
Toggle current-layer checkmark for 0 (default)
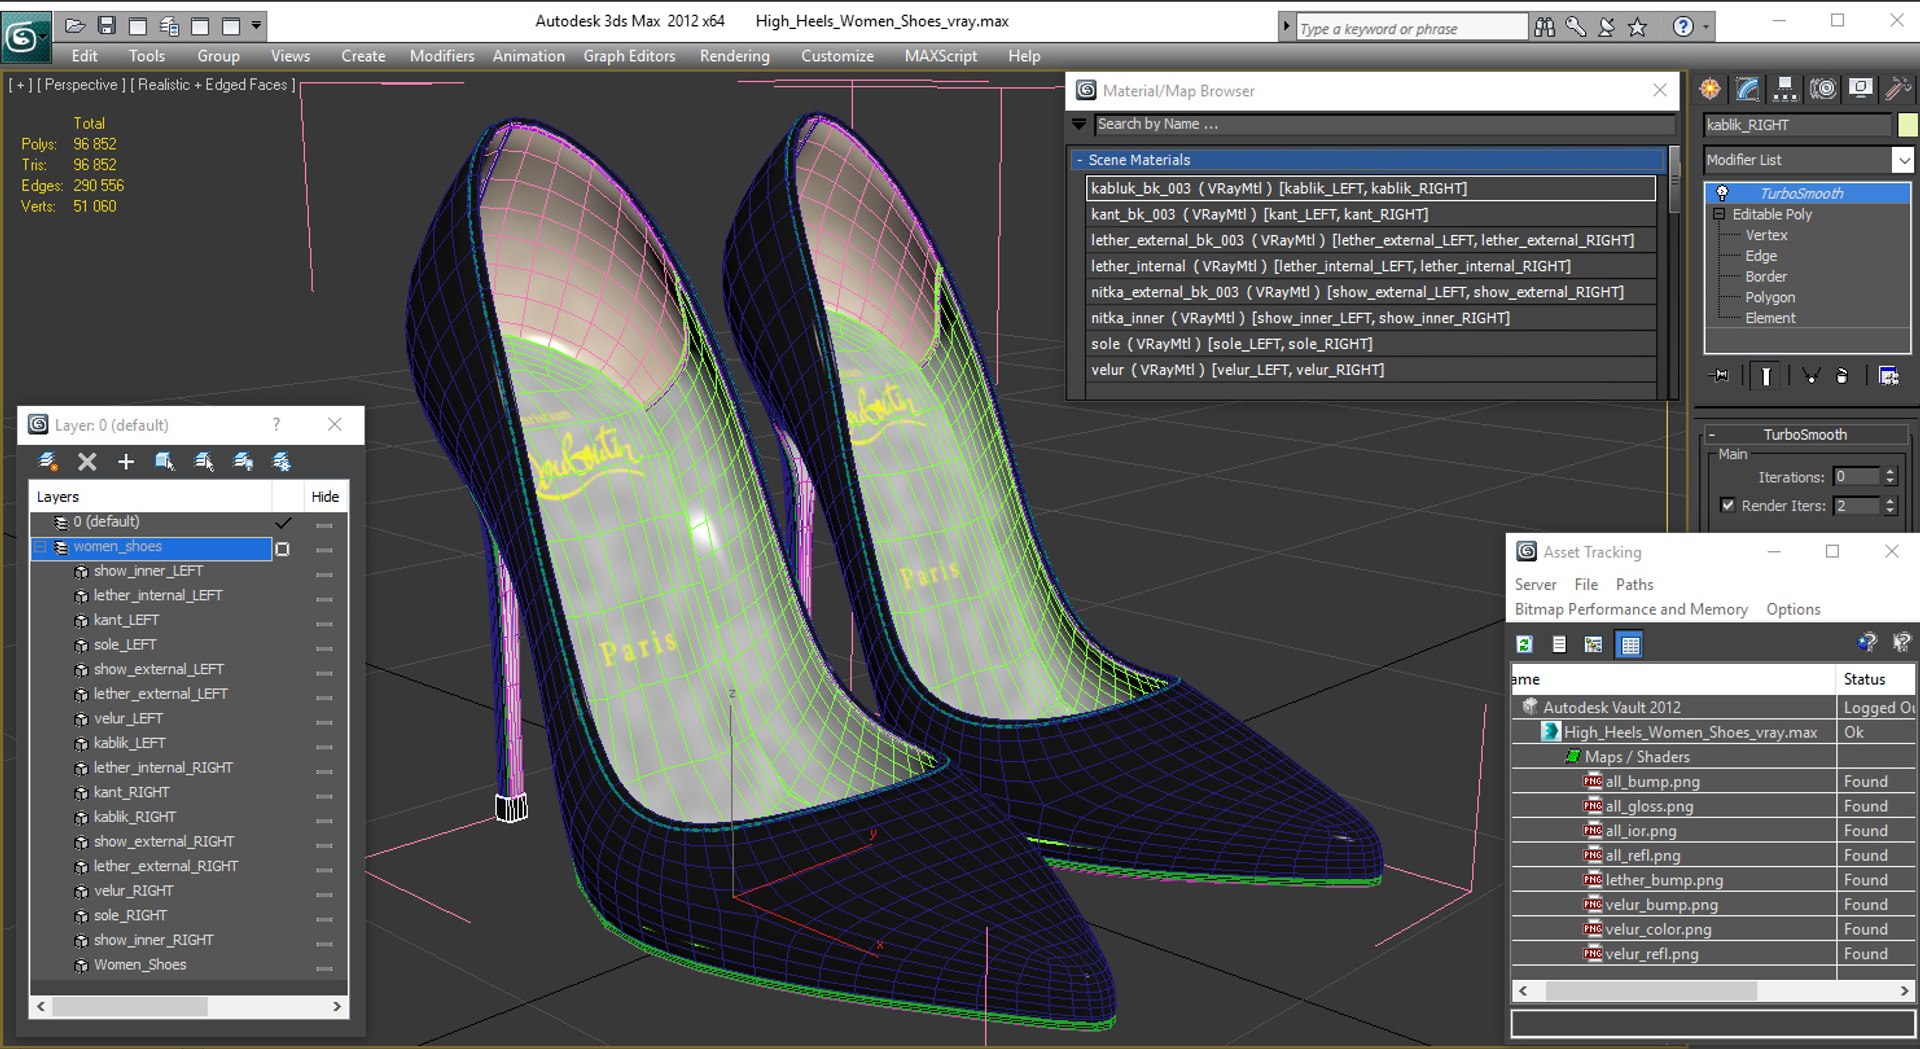pyautogui.click(x=284, y=522)
